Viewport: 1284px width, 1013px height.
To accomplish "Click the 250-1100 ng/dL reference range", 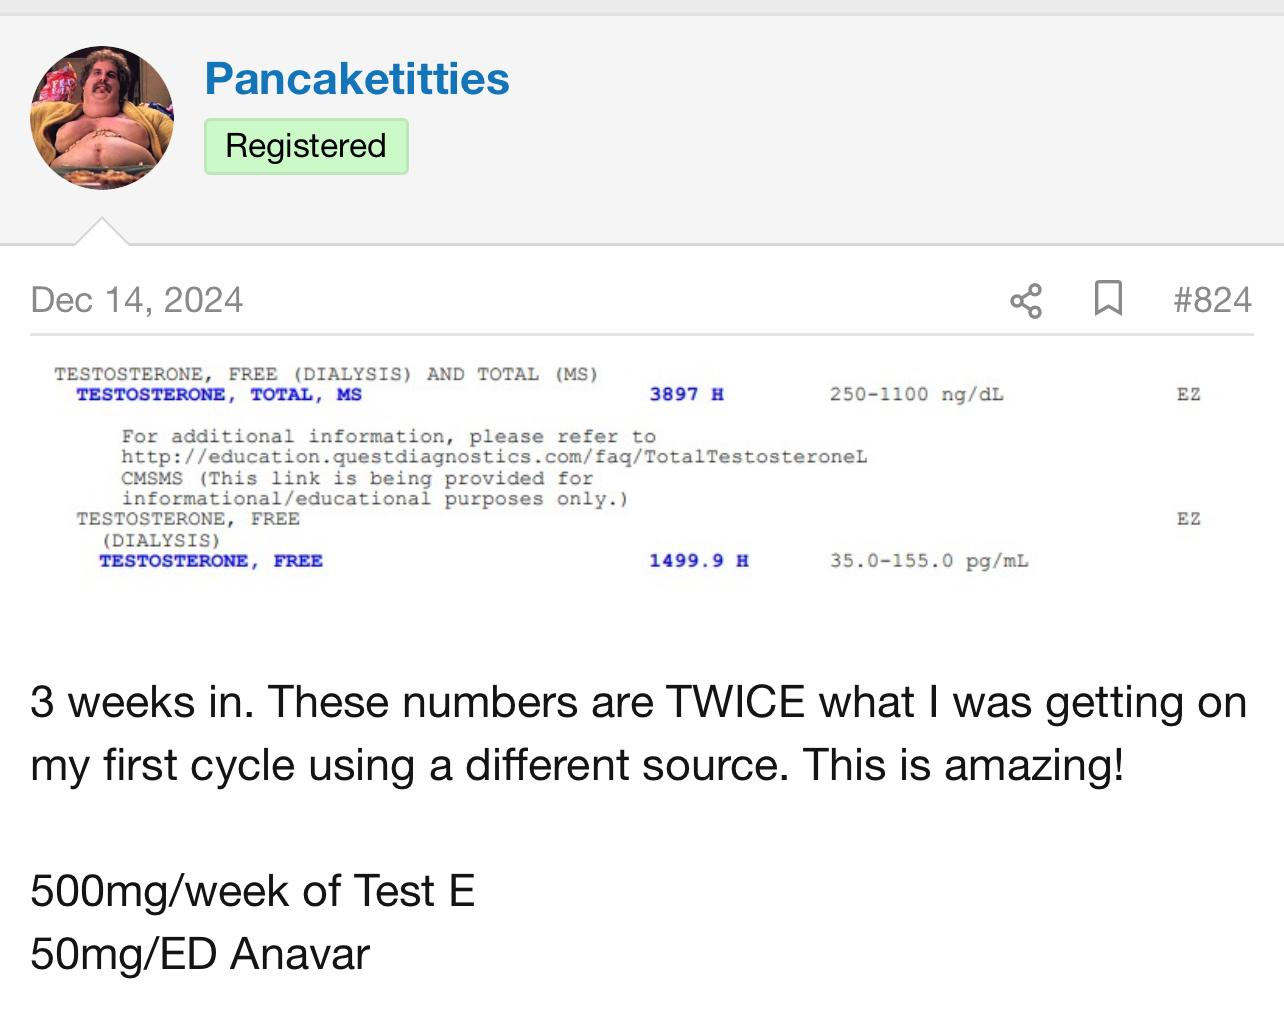I will click(916, 394).
